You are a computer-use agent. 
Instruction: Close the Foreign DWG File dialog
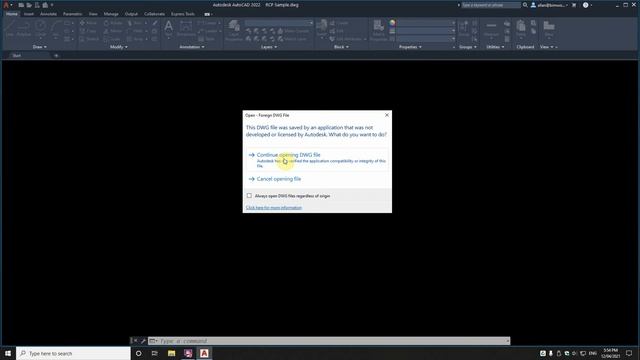pos(387,115)
